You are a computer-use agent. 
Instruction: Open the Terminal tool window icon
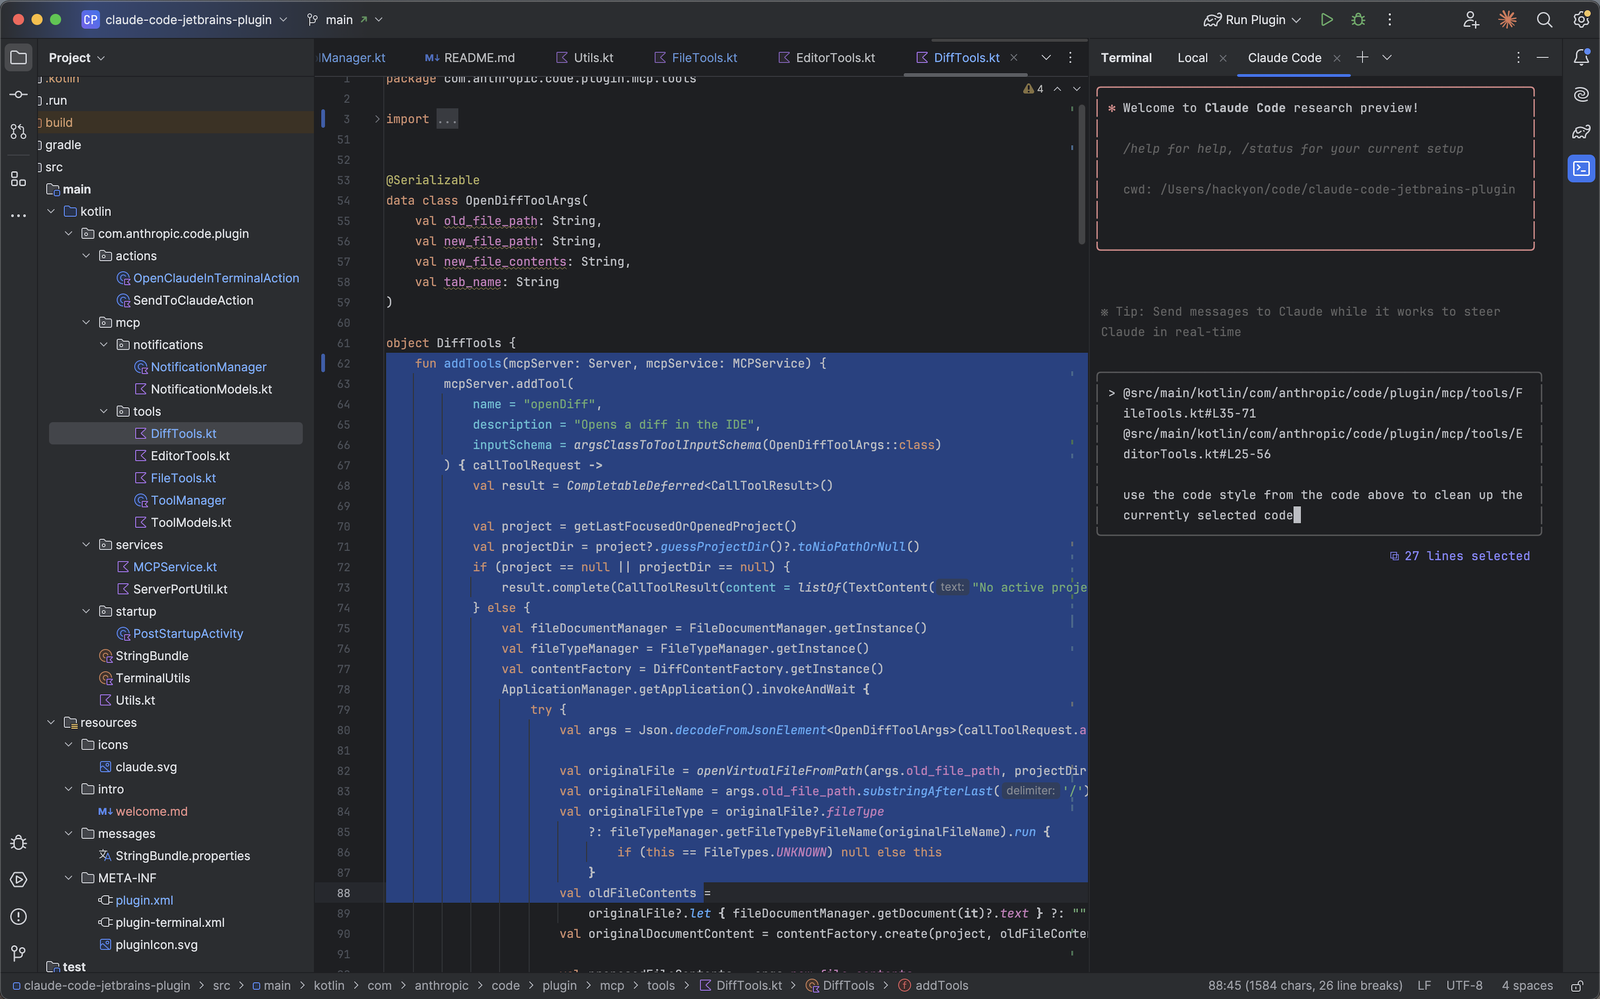tap(1581, 168)
